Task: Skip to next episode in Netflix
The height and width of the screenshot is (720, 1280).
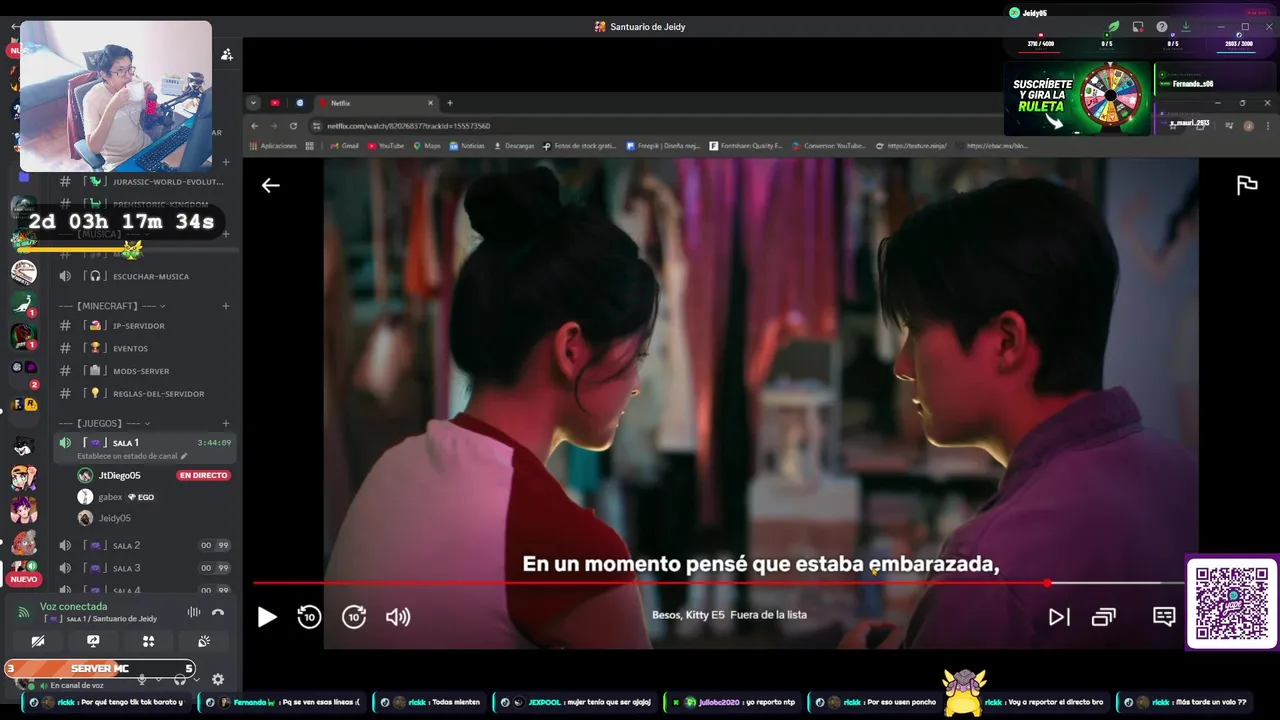Action: click(x=1059, y=617)
